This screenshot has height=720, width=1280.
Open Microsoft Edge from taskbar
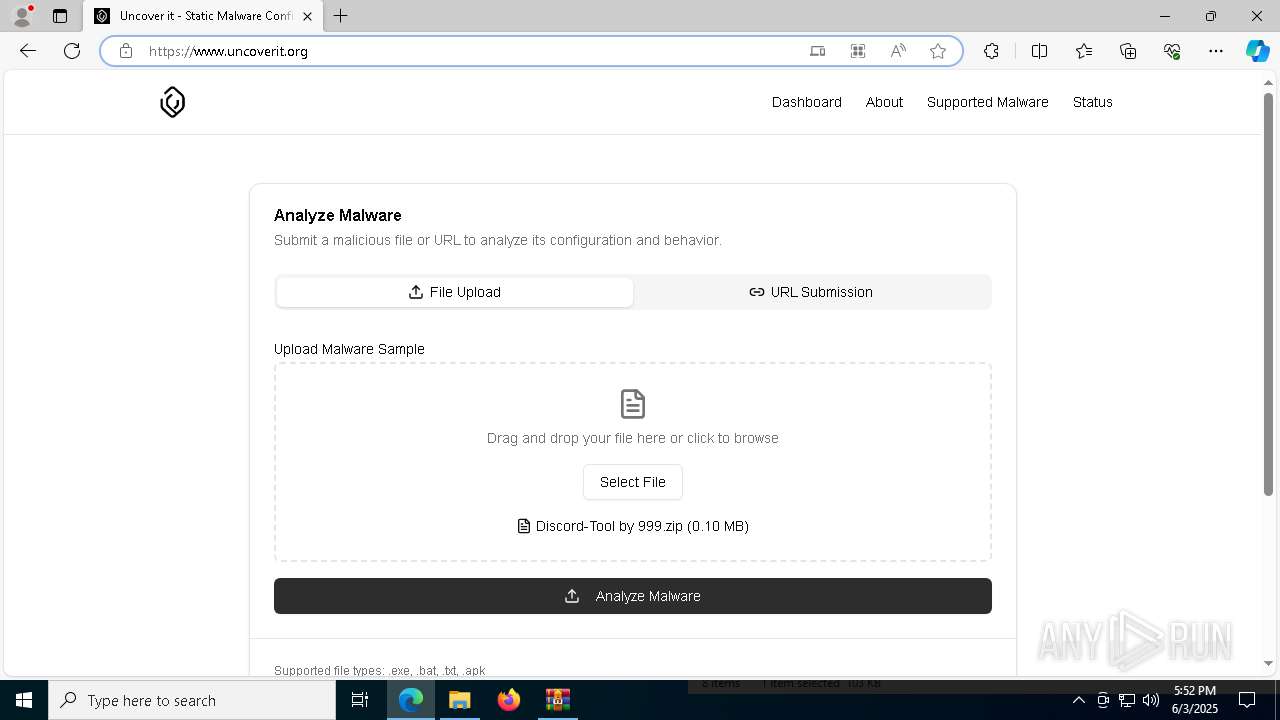coord(411,700)
